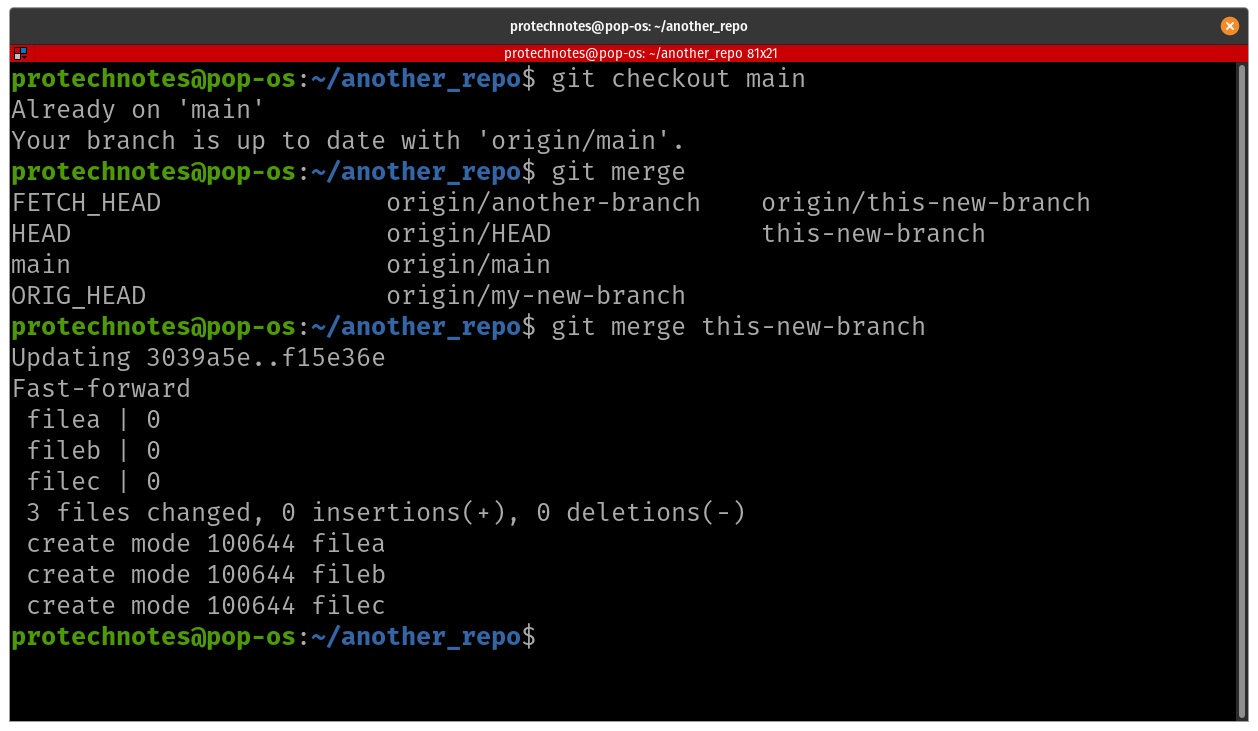The width and height of the screenshot is (1258, 731).
Task: Click the 'create mode 100644 filea' line
Action: tap(206, 544)
